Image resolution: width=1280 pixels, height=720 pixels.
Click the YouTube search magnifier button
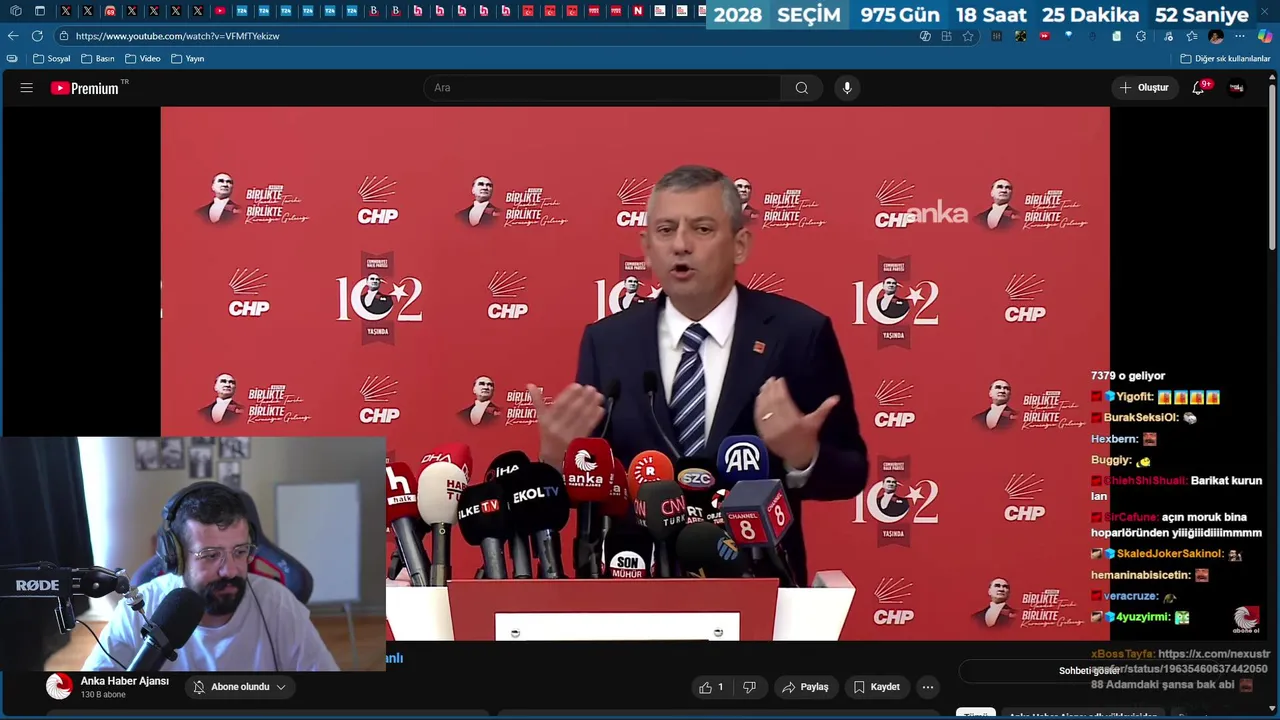point(801,88)
